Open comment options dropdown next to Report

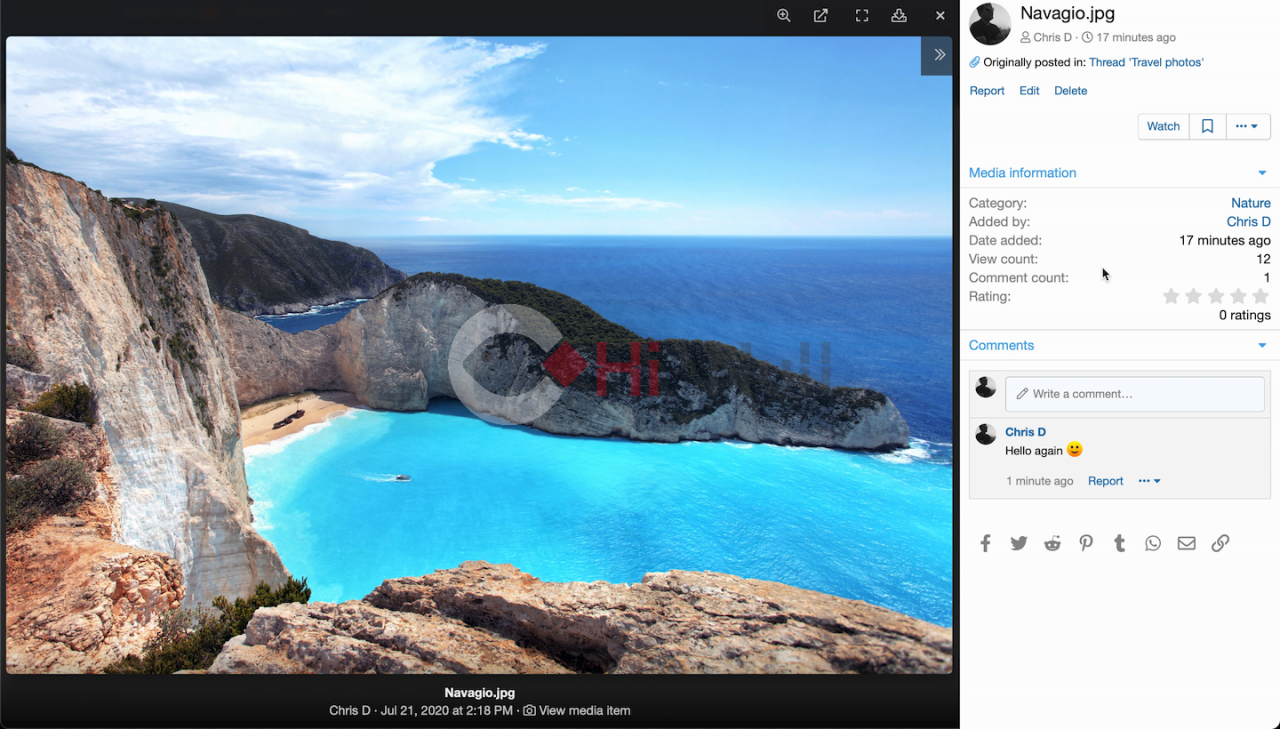tap(1149, 481)
